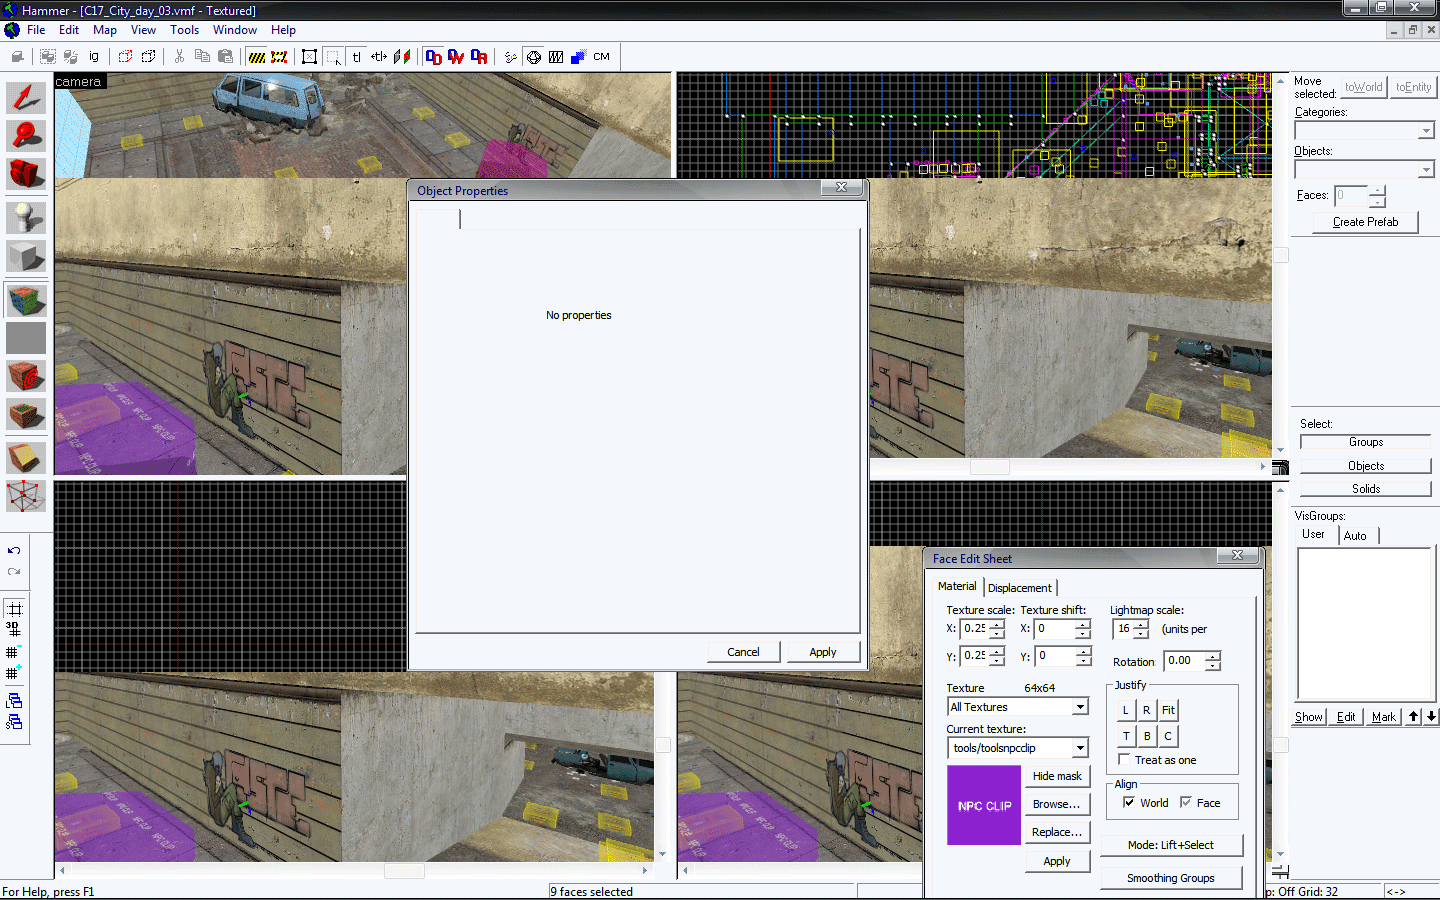
Task: Toggle Cordon bounds striped icon
Action: coord(257,57)
